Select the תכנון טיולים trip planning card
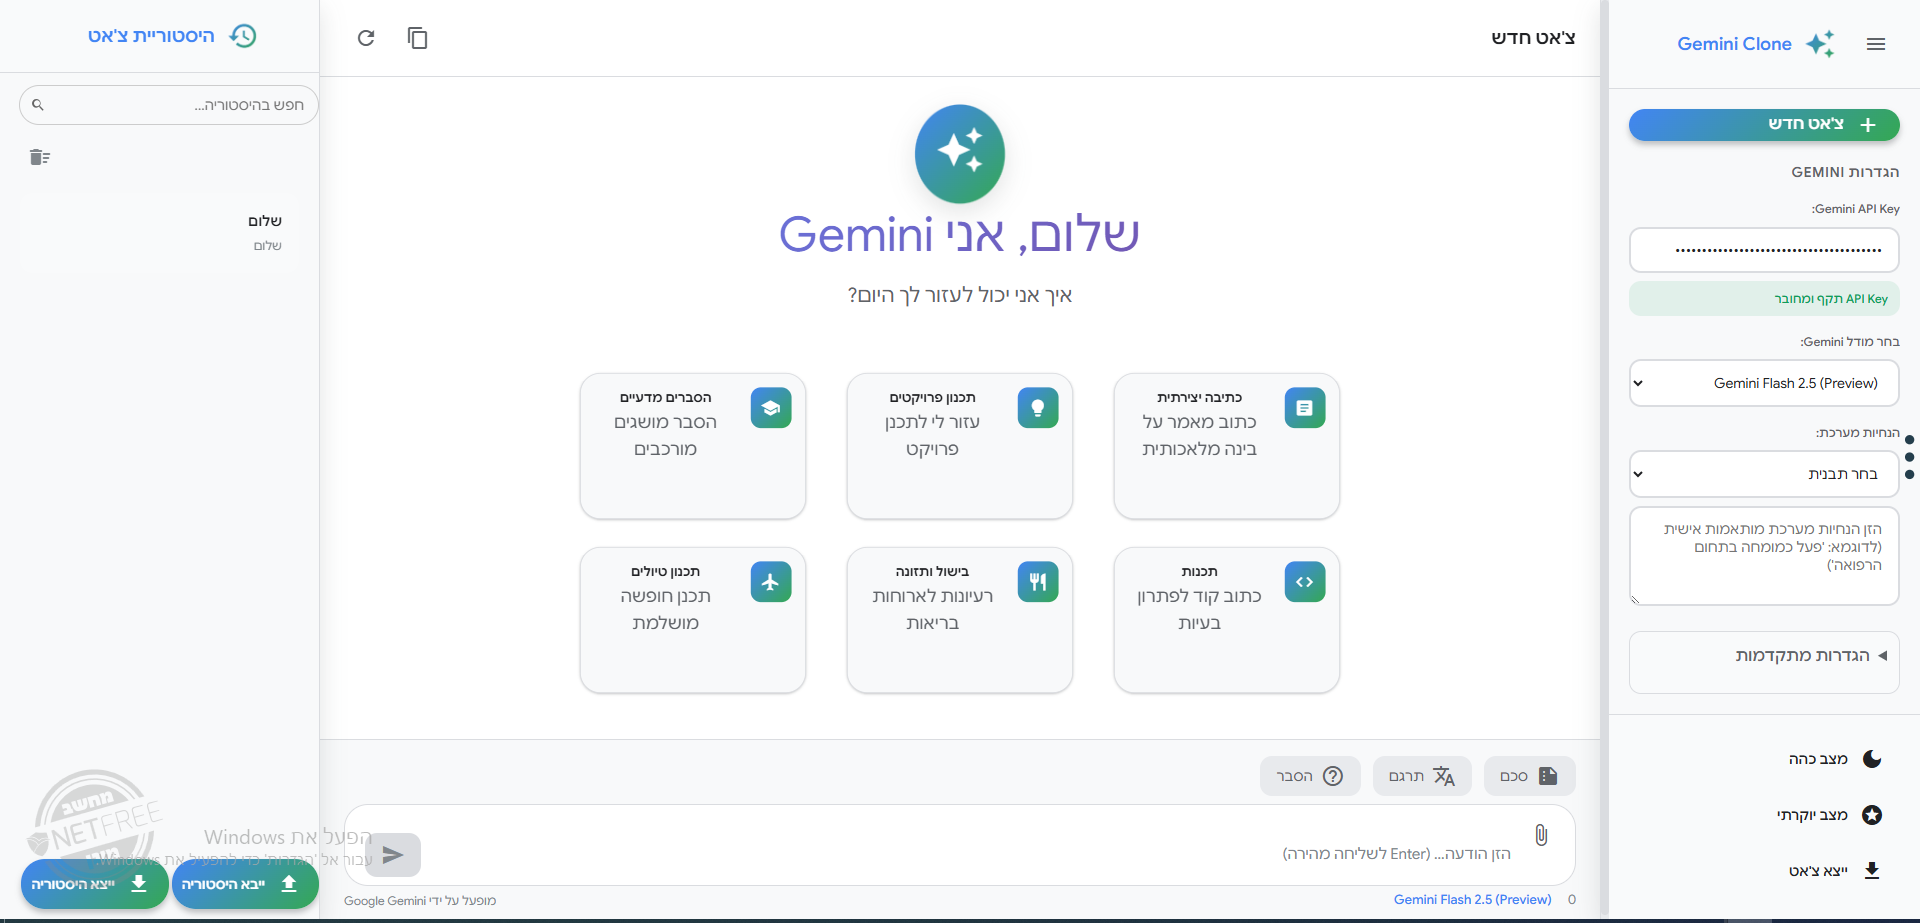Viewport: 1920px width, 923px height. point(692,620)
